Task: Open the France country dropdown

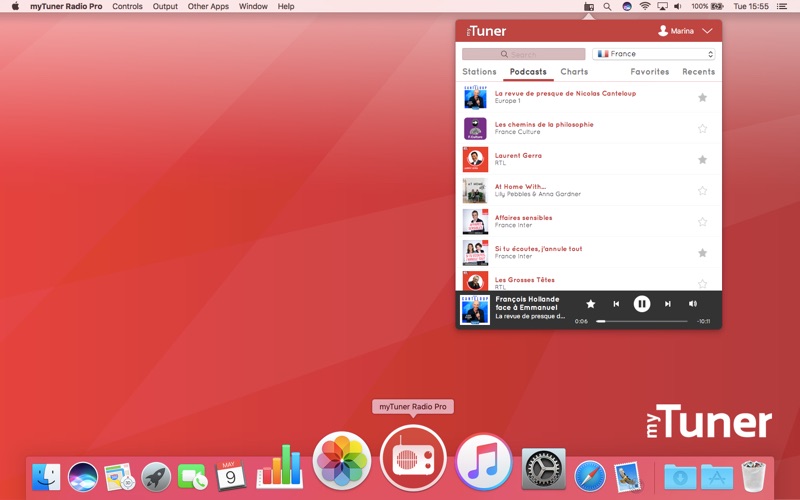Action: click(x=654, y=54)
